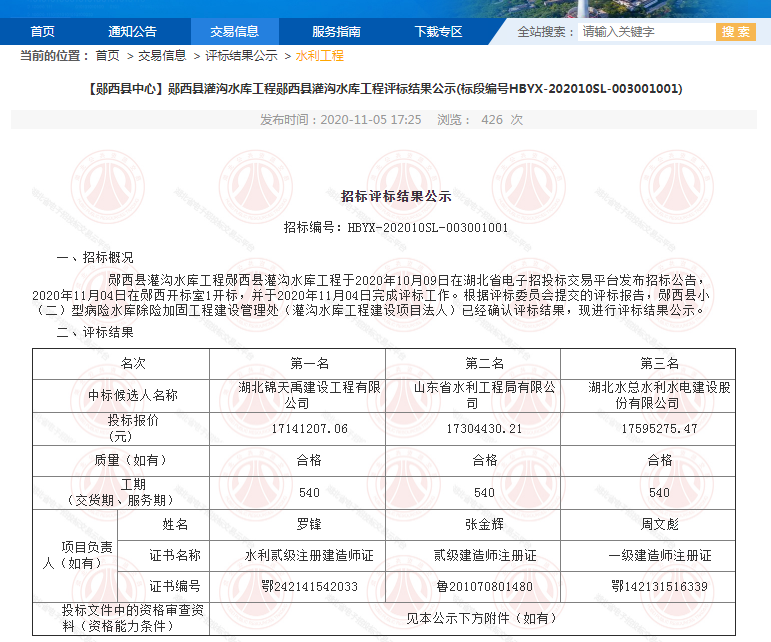Click the announcement title with HBYX-202010SL-003001001
The height and width of the screenshot is (642, 771).
[385, 89]
